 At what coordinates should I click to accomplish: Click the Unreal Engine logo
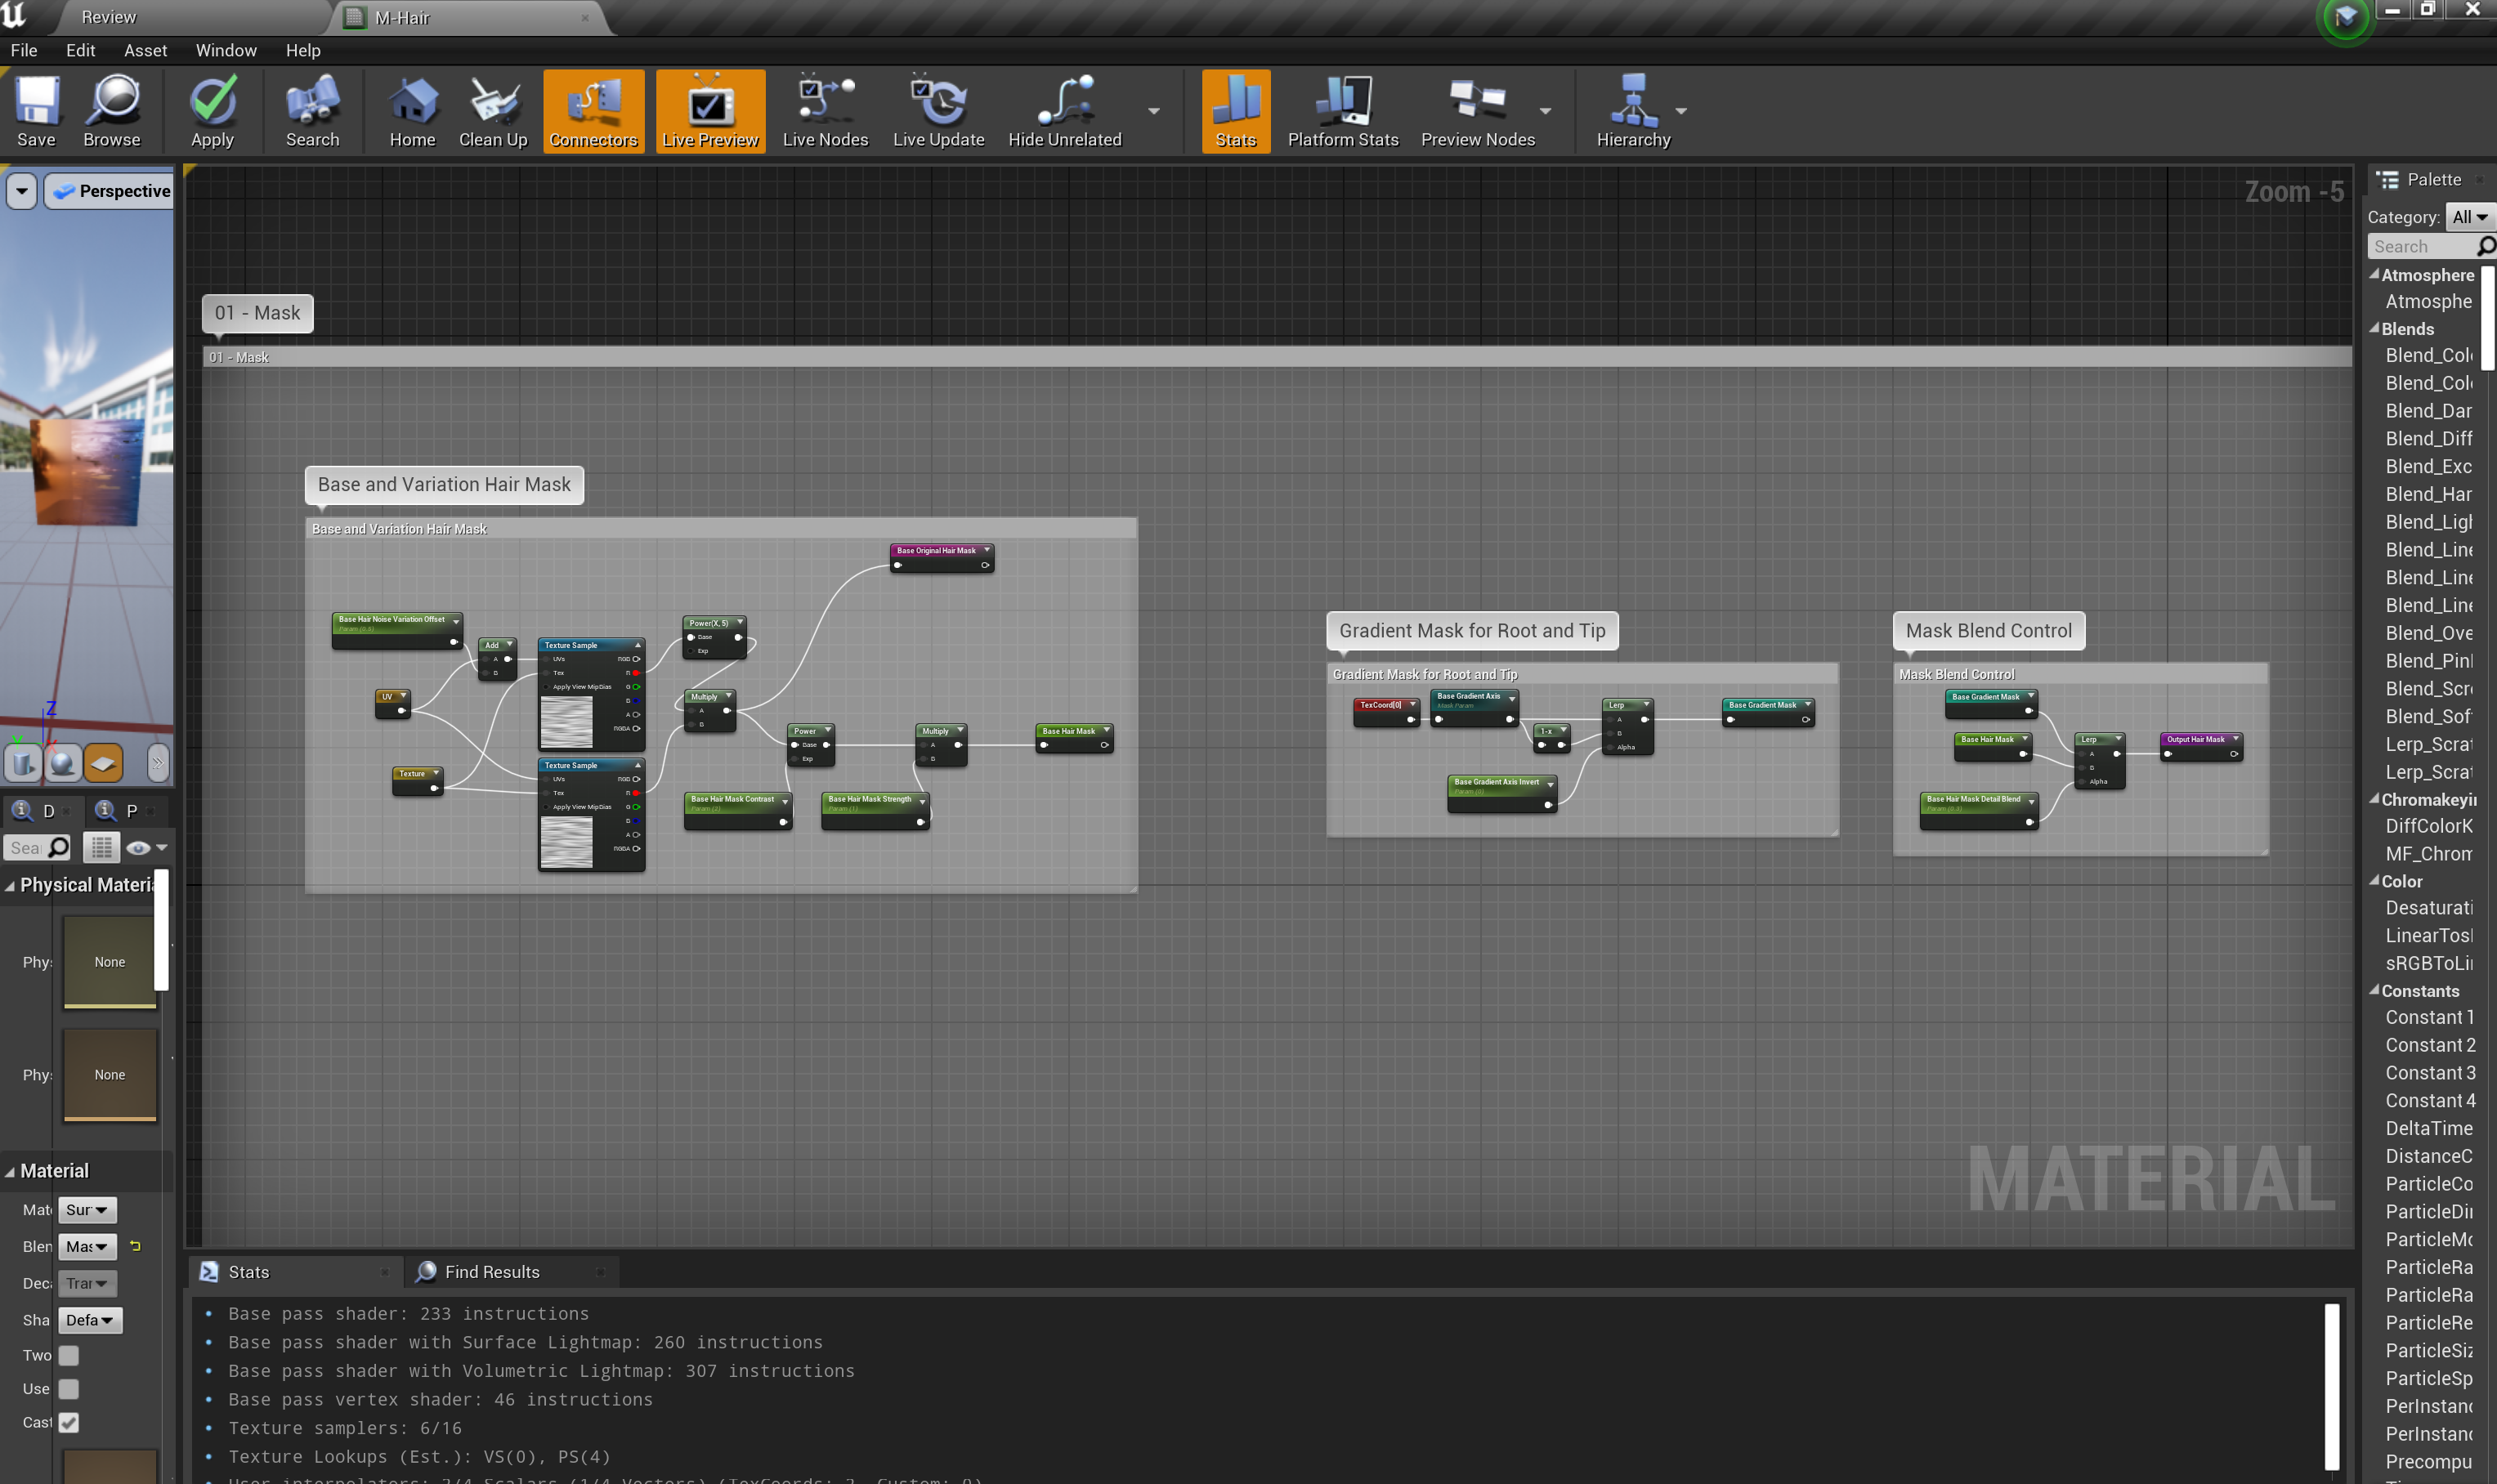click(x=14, y=15)
